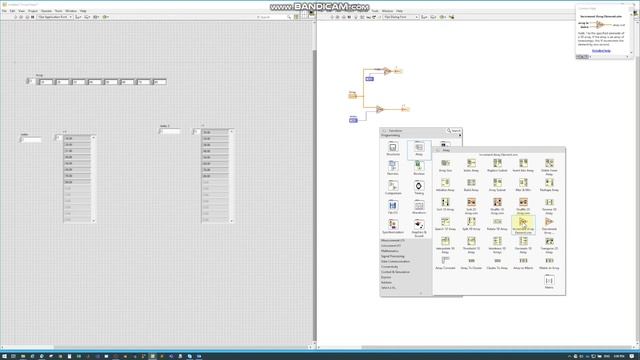The image size is (640, 360).
Task: Select Transpose 2D Array function
Action: (x=549, y=245)
